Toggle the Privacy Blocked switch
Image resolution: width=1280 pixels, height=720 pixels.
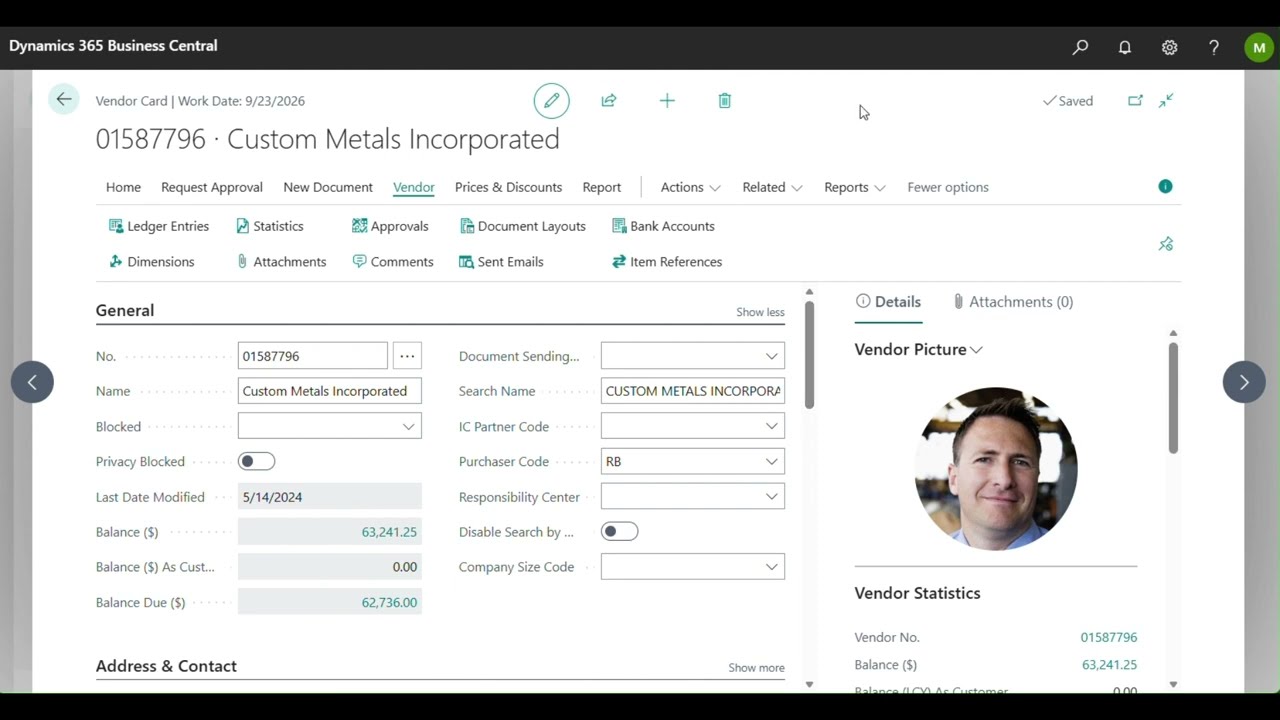click(256, 461)
